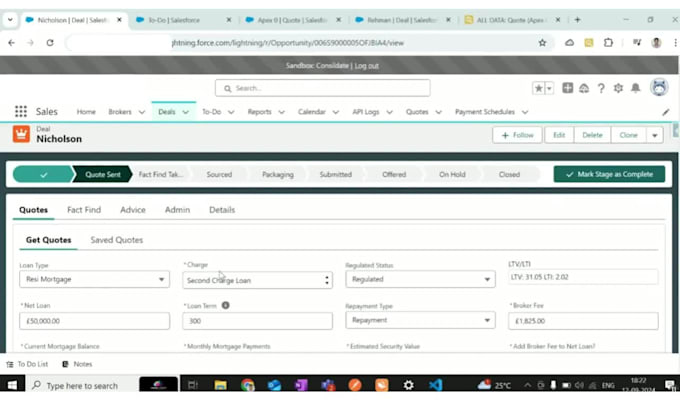Open Visual Studio Code from the taskbar
The height and width of the screenshot is (404, 680).
(435, 385)
